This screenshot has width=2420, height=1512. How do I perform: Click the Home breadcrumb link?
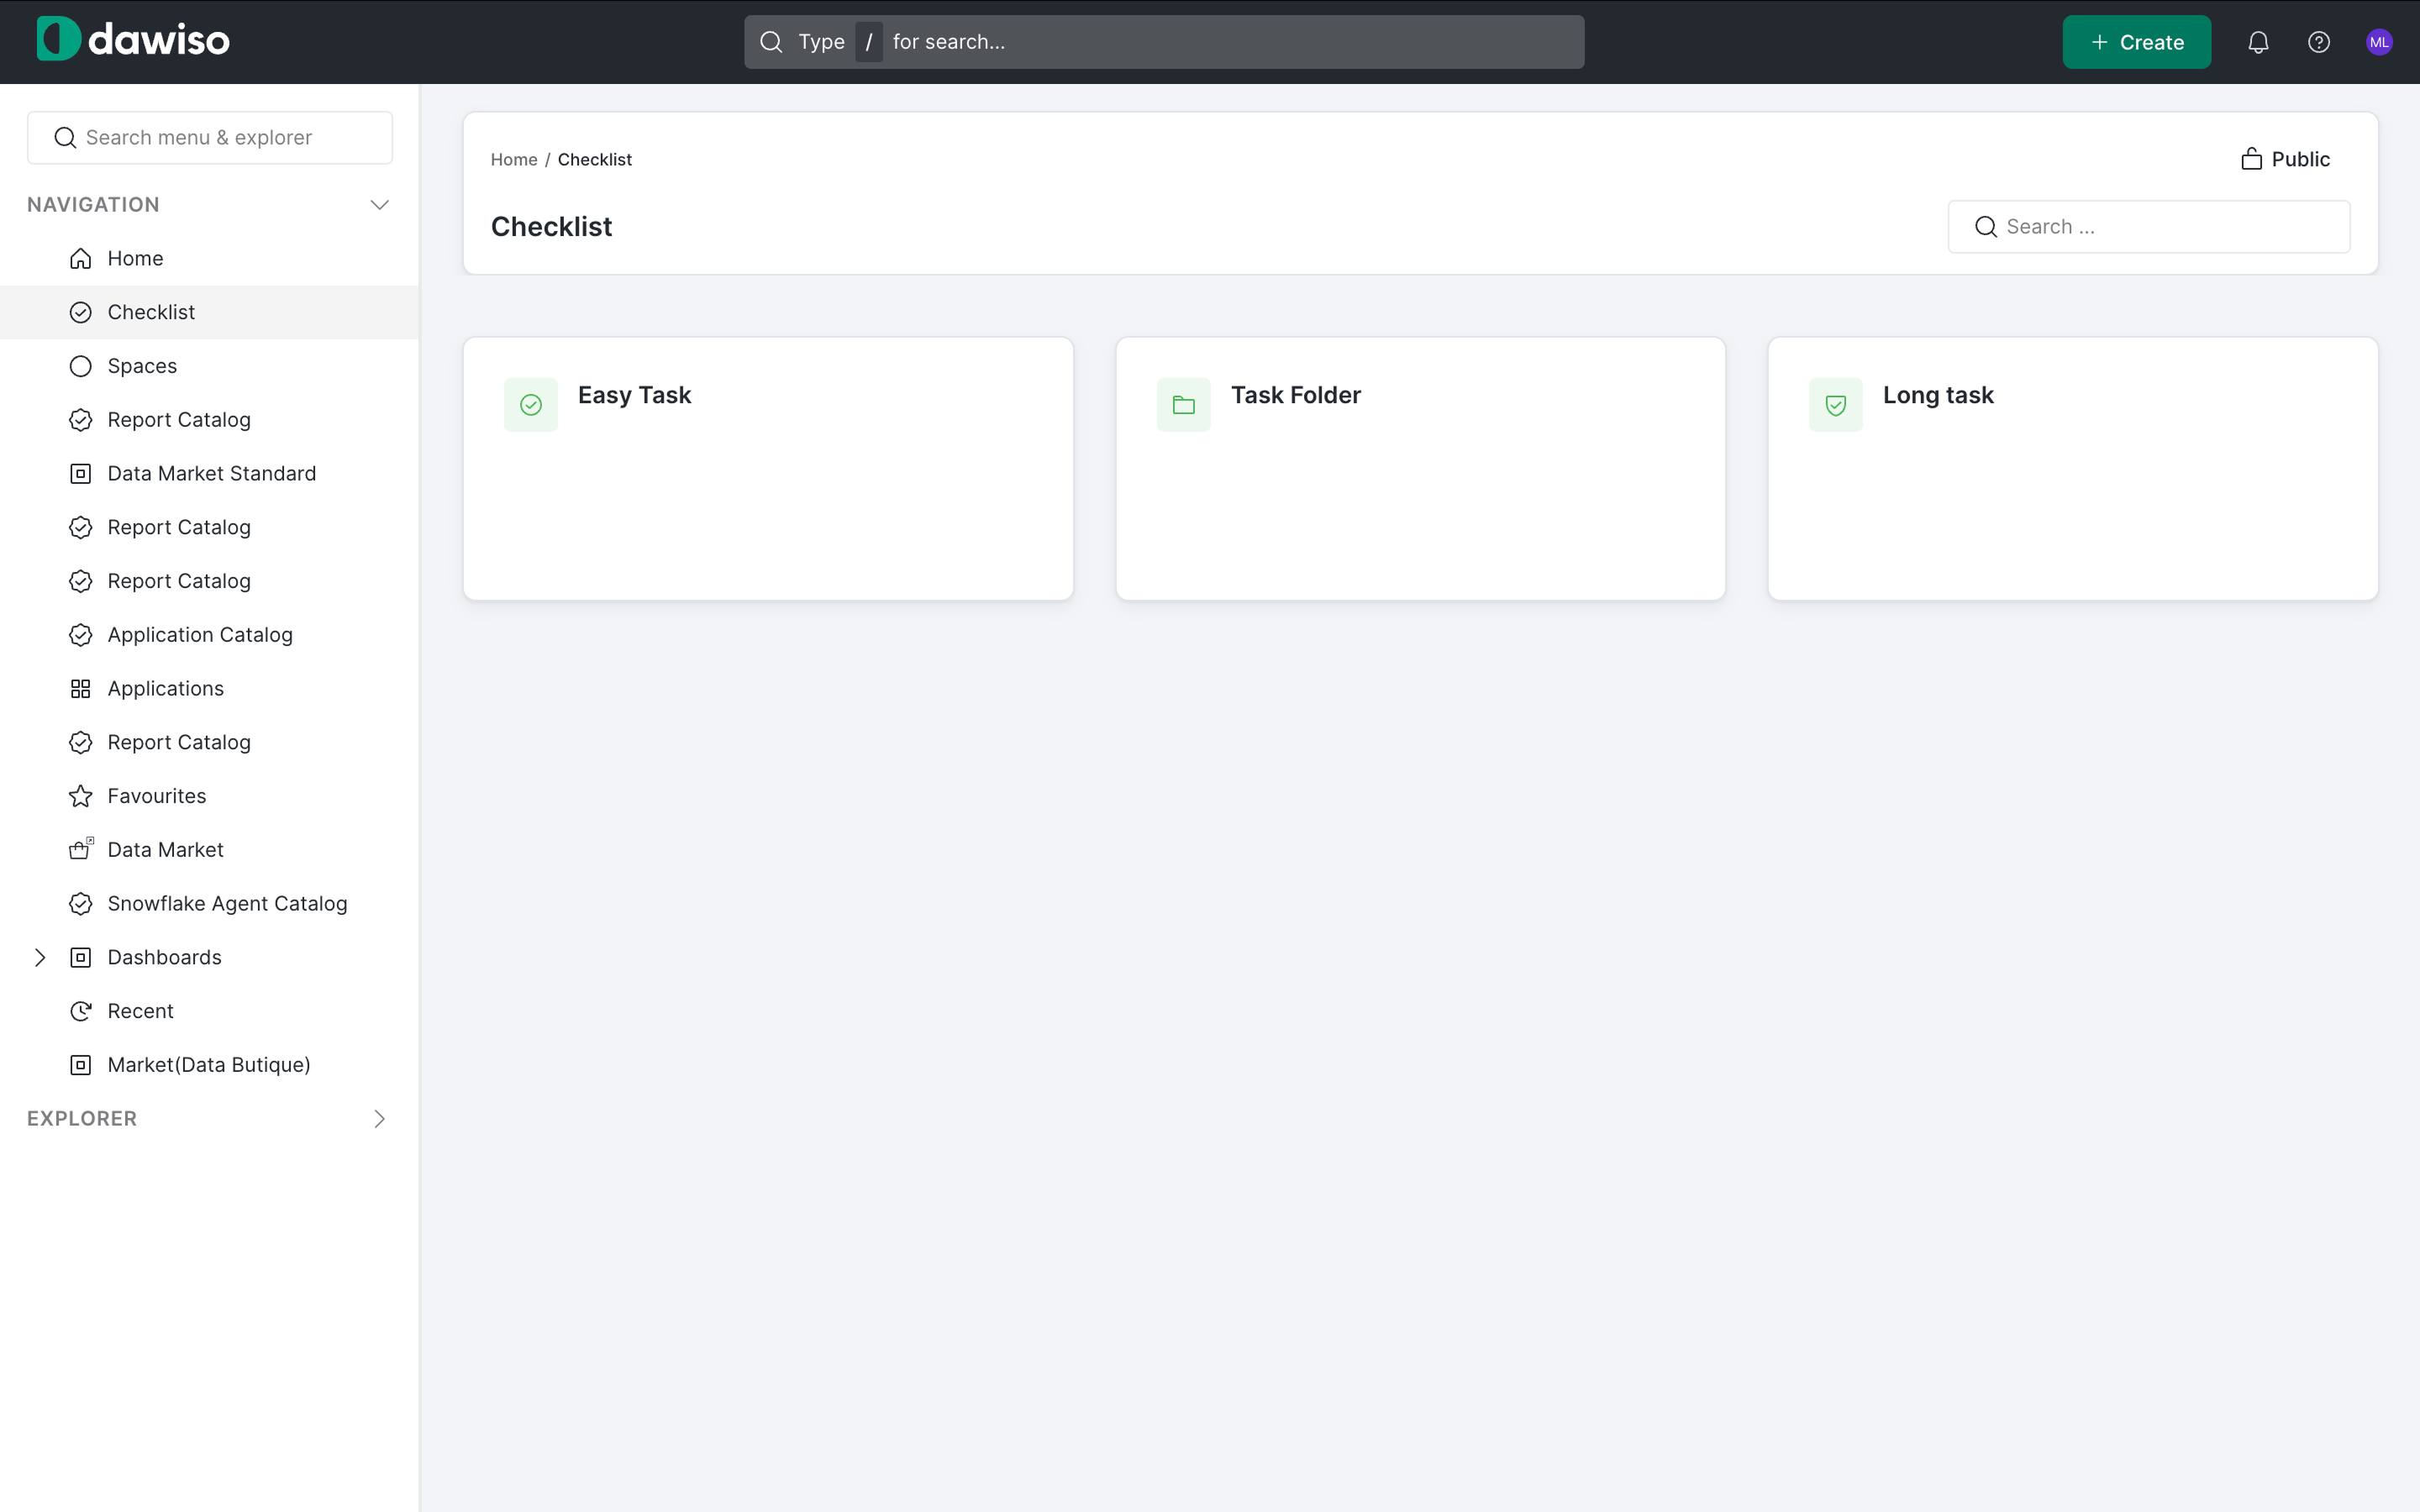(514, 160)
